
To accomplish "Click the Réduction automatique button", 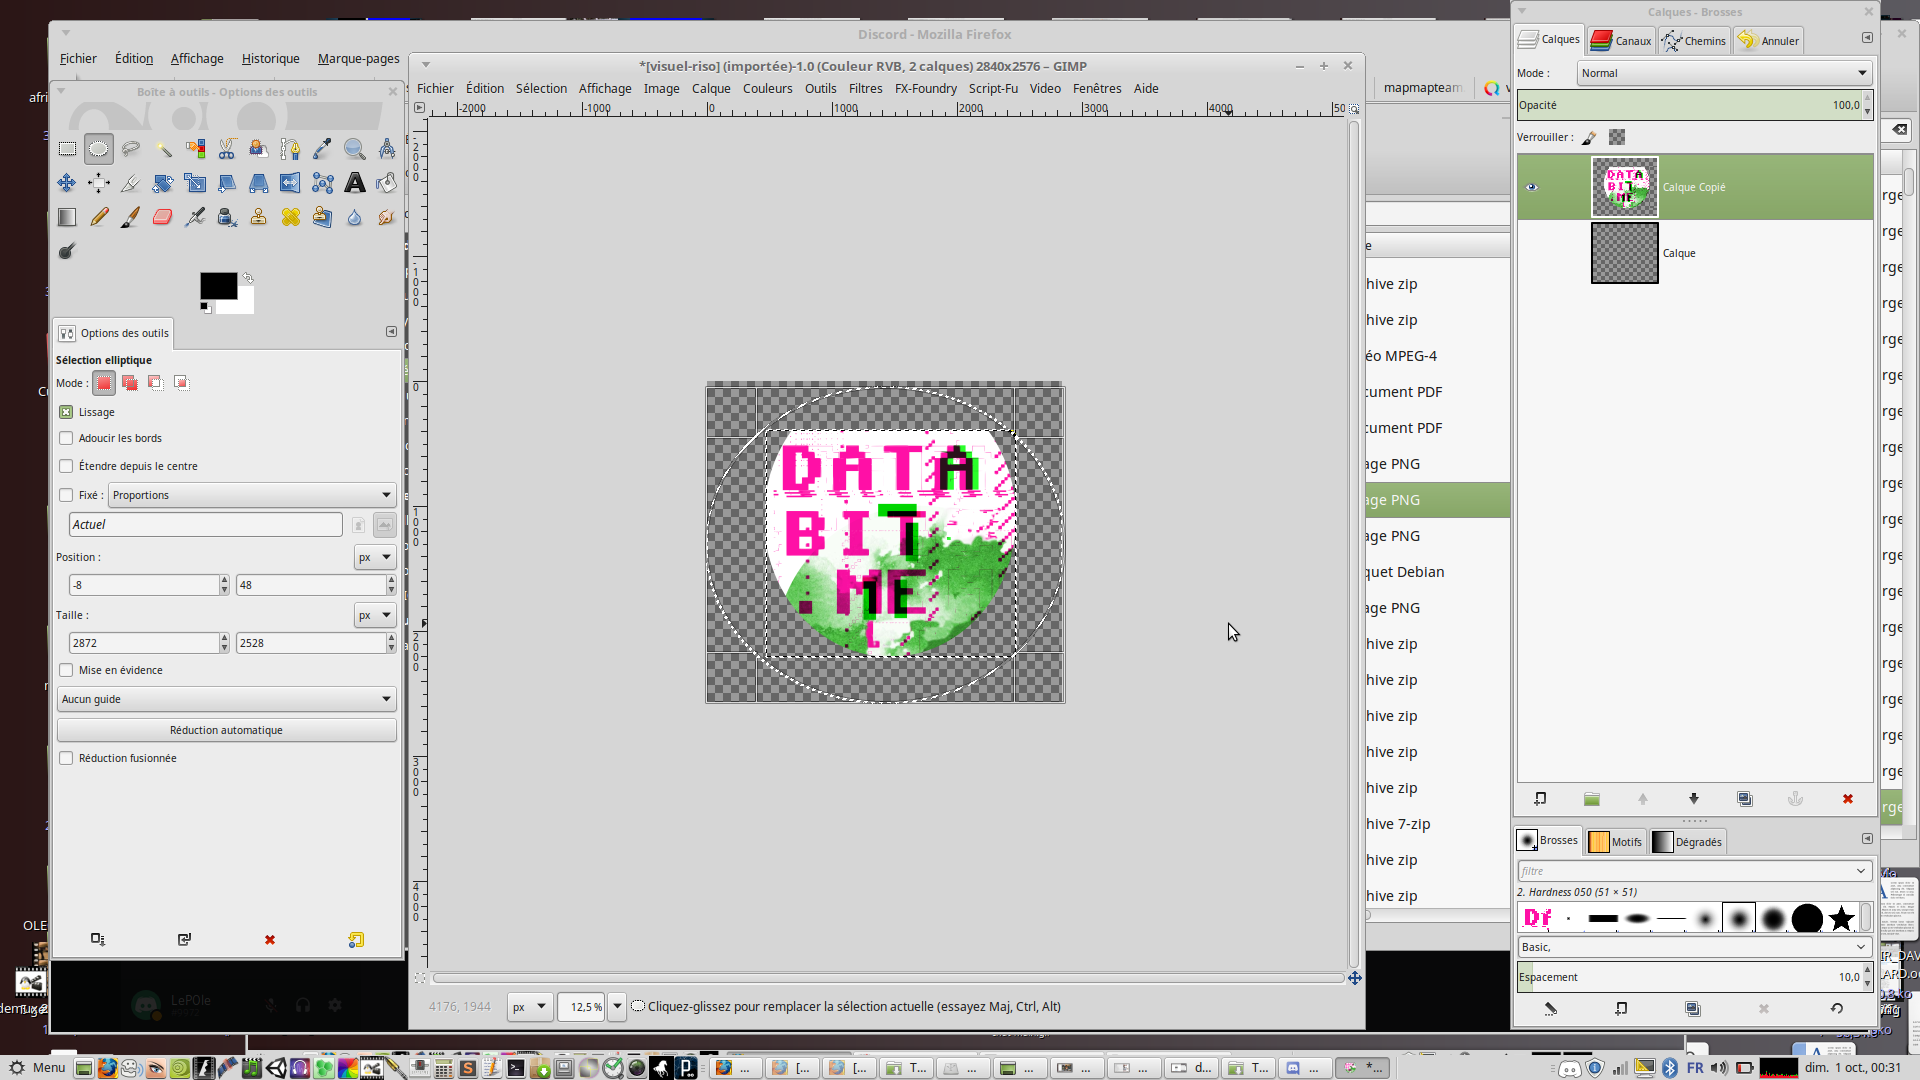I will pos(226,730).
